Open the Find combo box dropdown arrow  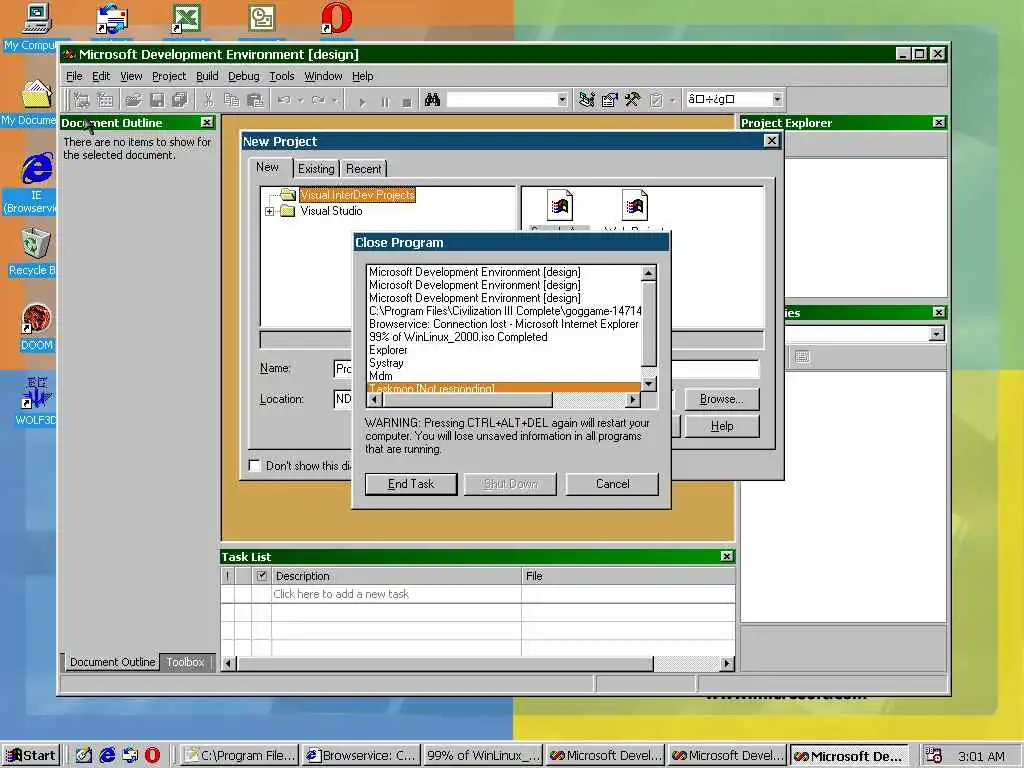pos(562,100)
